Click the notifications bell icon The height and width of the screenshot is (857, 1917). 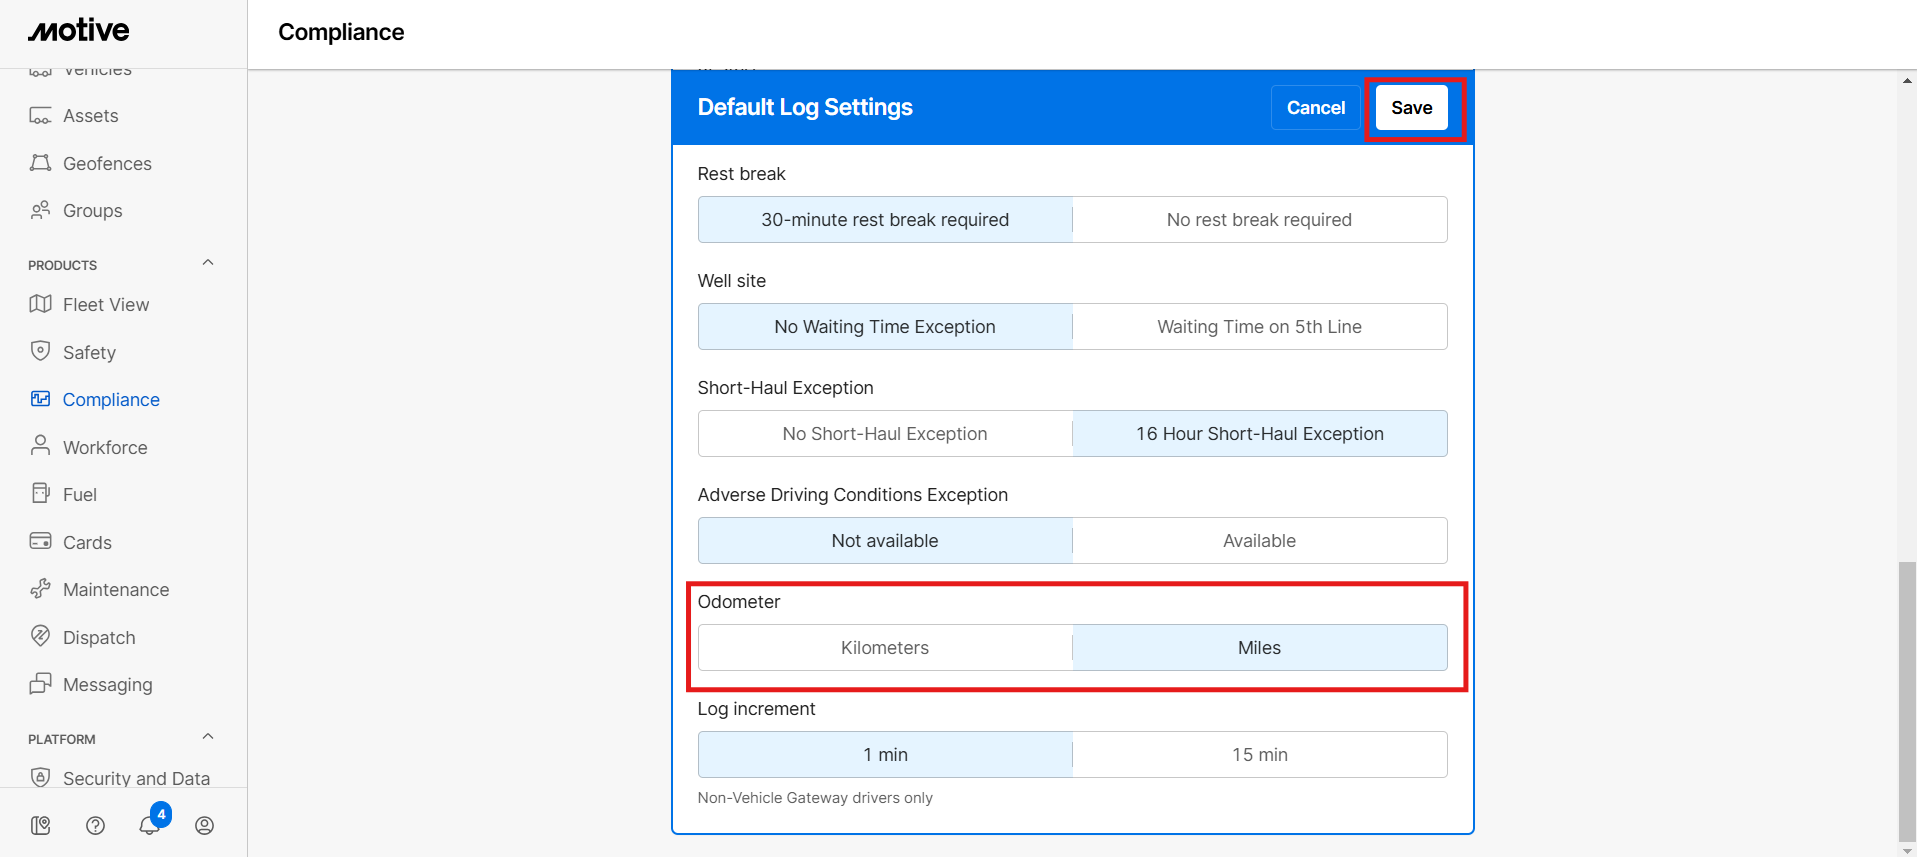pos(149,825)
